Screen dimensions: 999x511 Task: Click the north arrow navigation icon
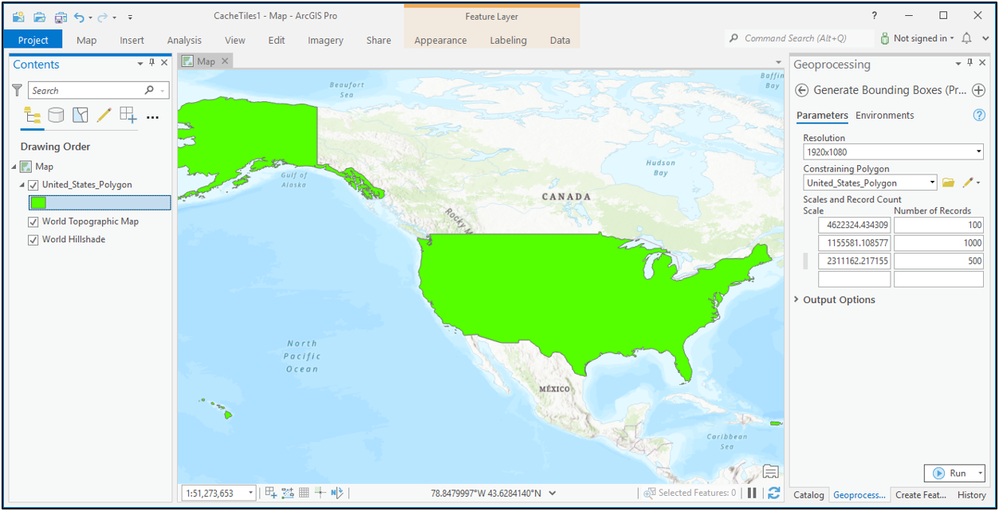[338, 493]
